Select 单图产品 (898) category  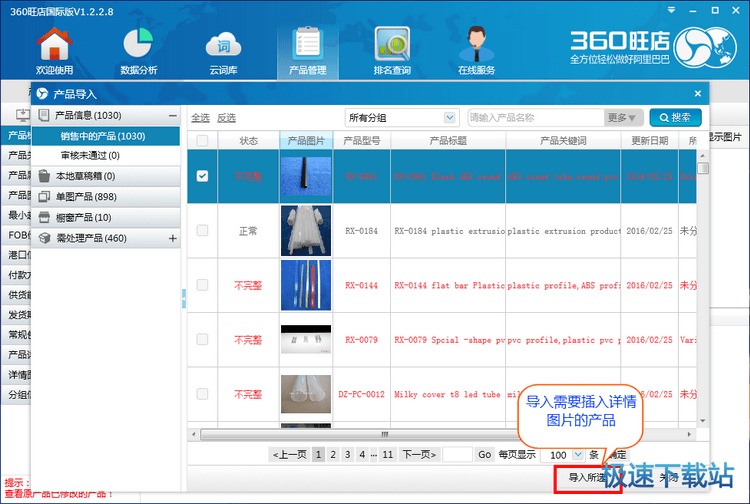(106, 197)
